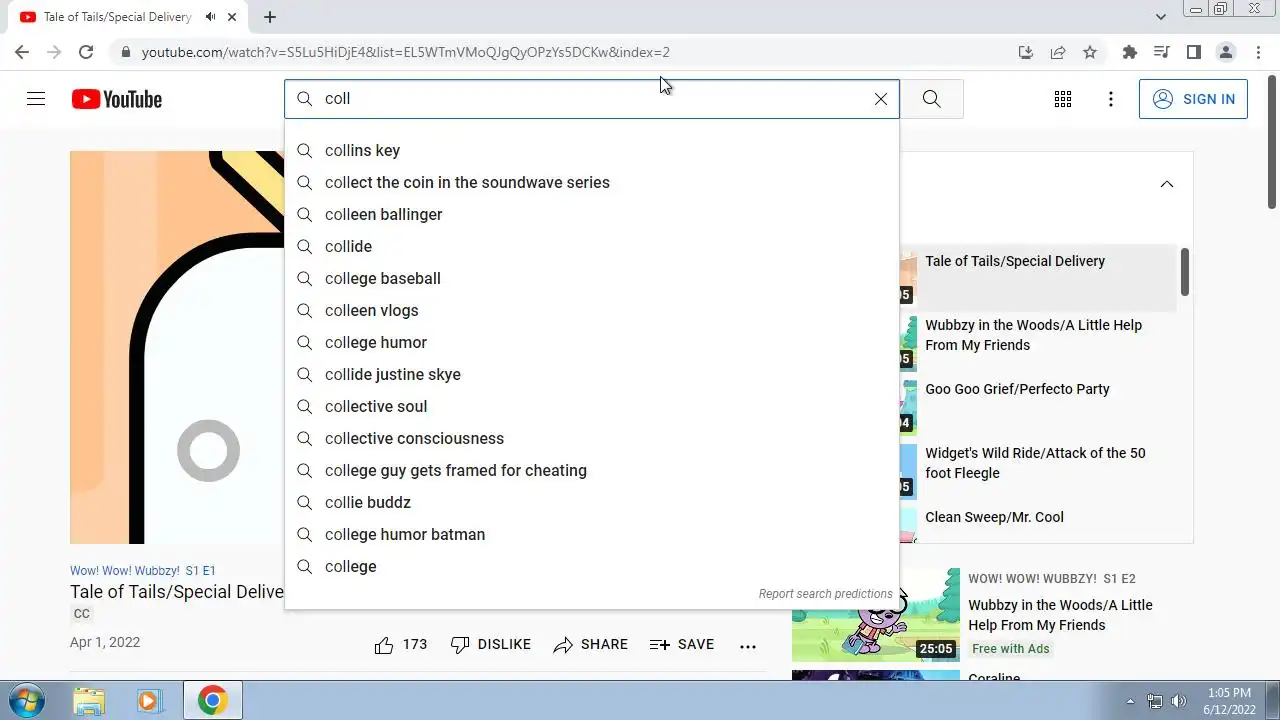Click the SIGN IN button

coord(1193,99)
